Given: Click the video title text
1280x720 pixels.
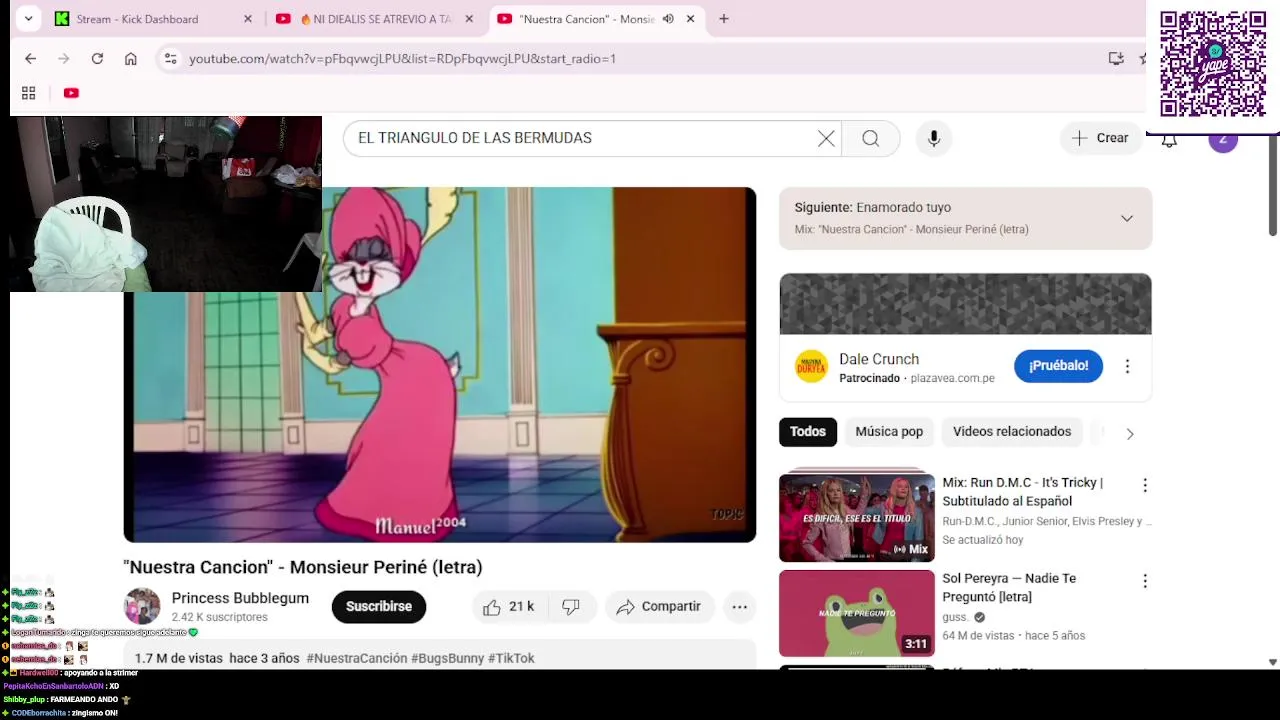Looking at the screenshot, I should point(303,567).
